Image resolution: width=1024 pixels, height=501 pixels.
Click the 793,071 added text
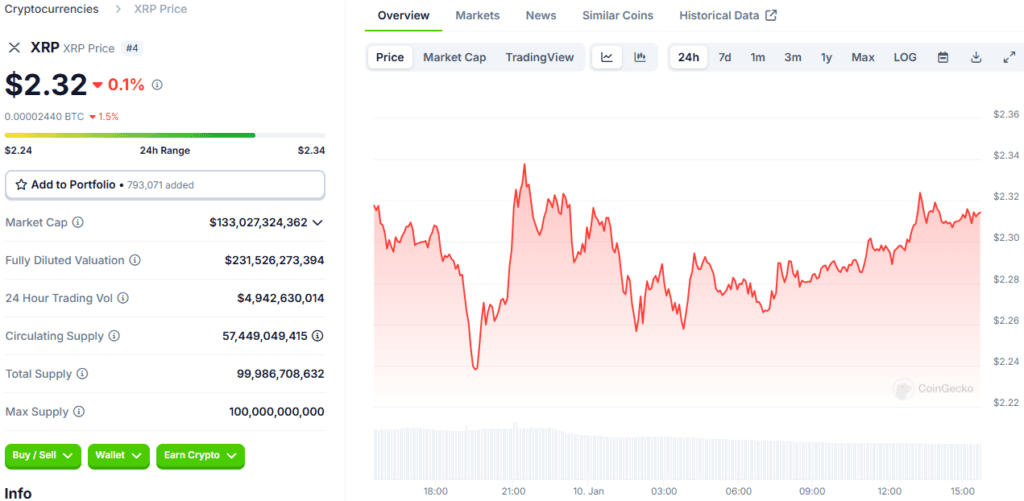pos(160,185)
